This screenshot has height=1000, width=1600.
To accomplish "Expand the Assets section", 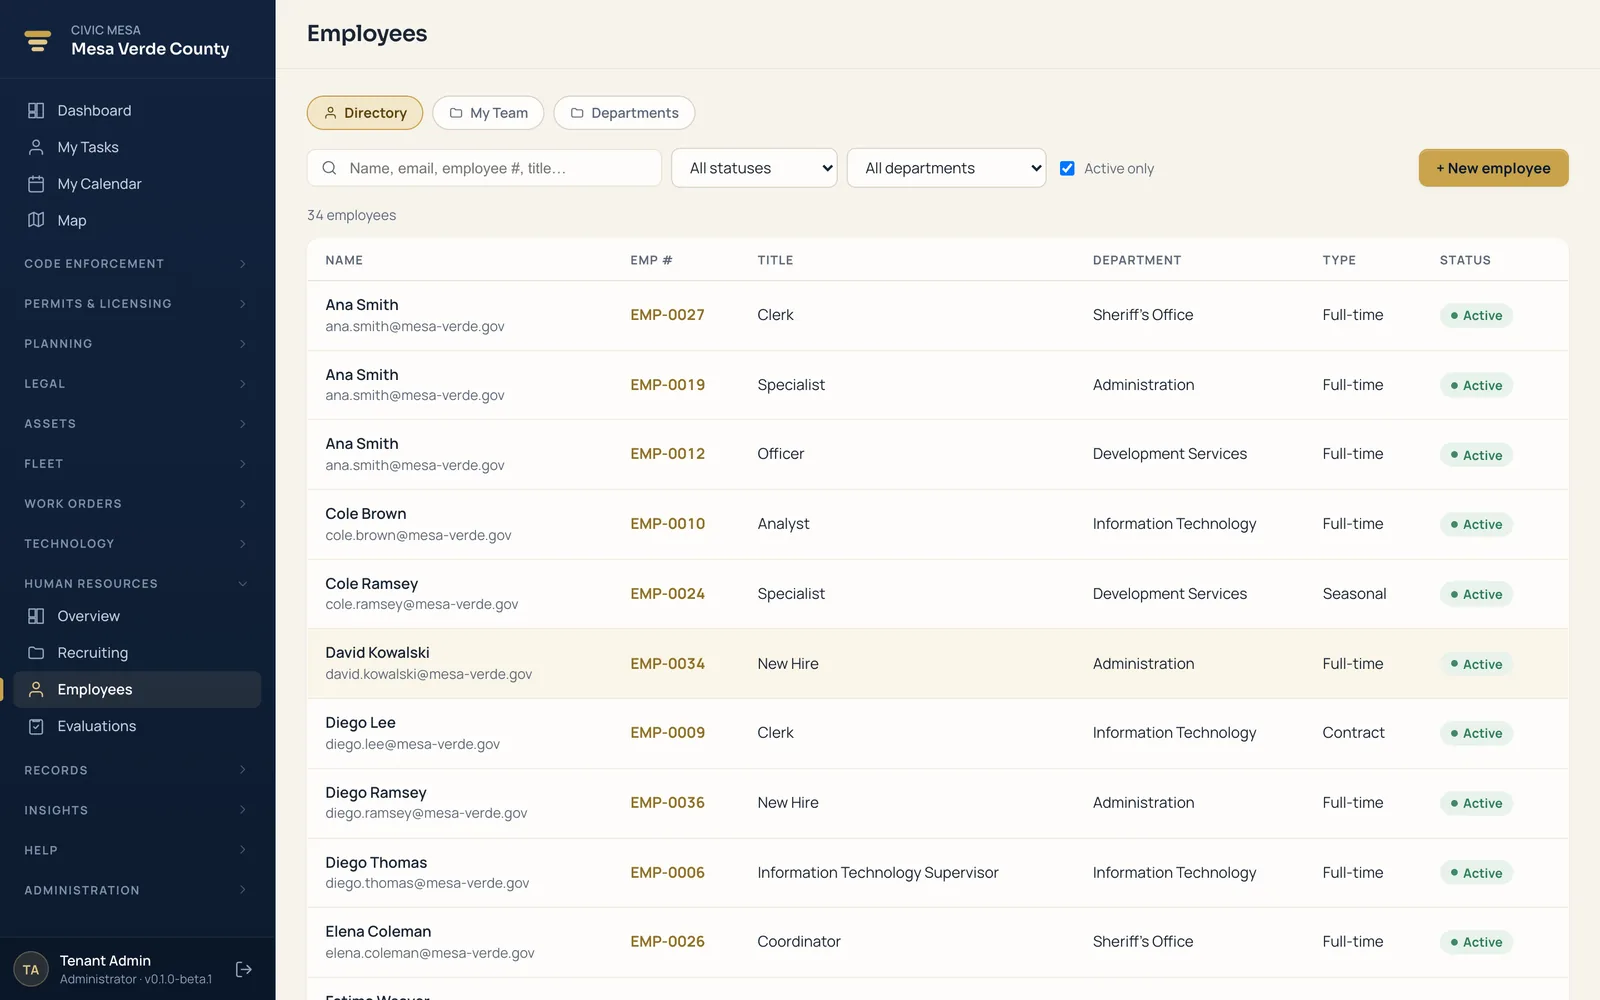I will [137, 424].
